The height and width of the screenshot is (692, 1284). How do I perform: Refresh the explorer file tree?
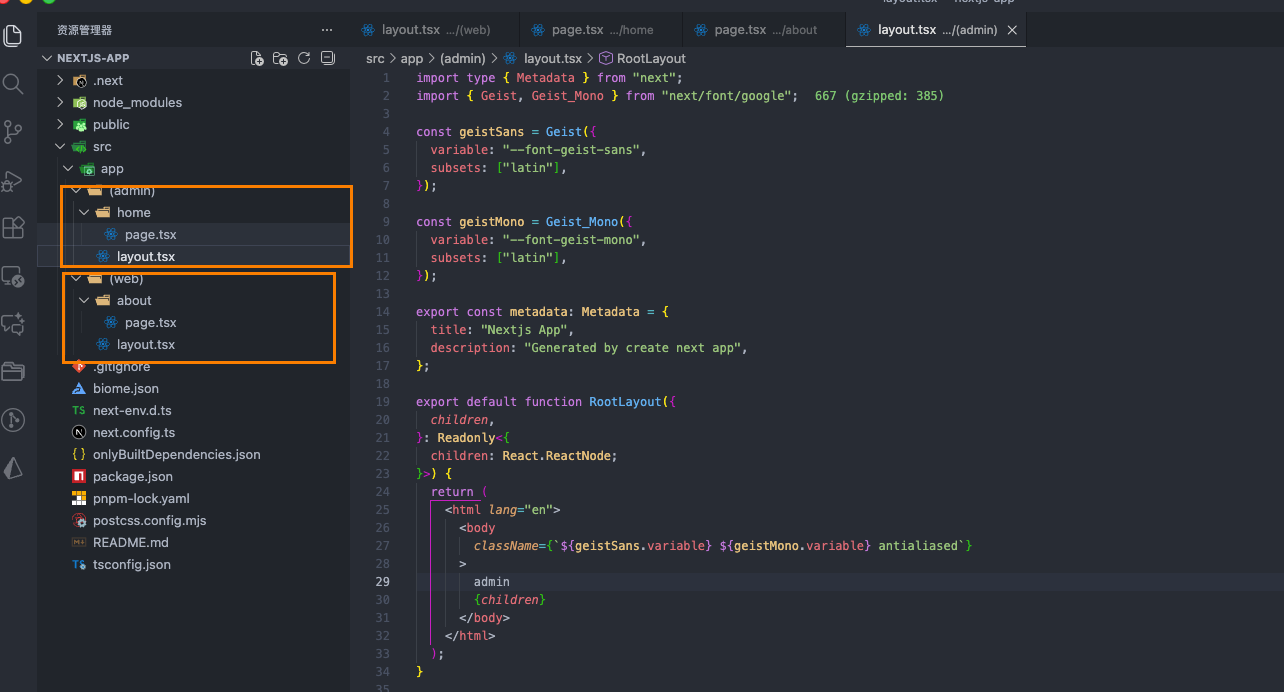point(304,59)
